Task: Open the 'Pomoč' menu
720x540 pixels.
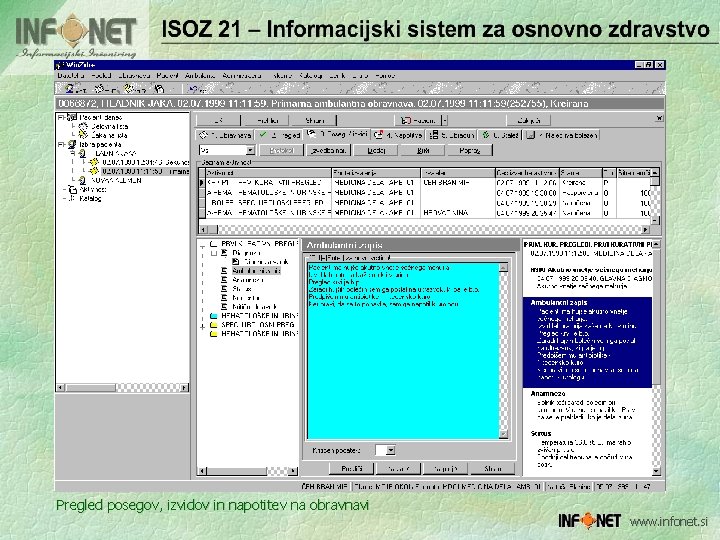Action: (385, 75)
